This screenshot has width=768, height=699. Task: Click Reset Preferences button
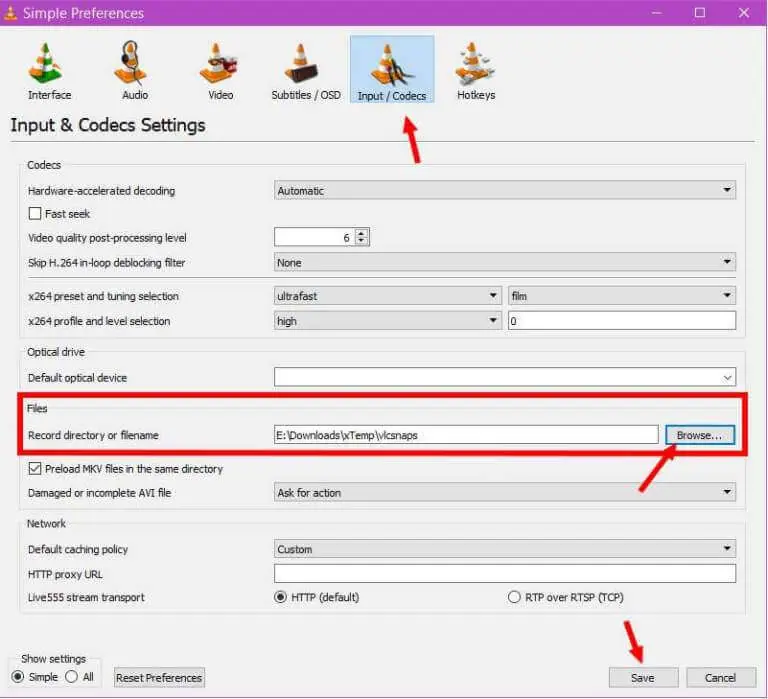coord(159,677)
